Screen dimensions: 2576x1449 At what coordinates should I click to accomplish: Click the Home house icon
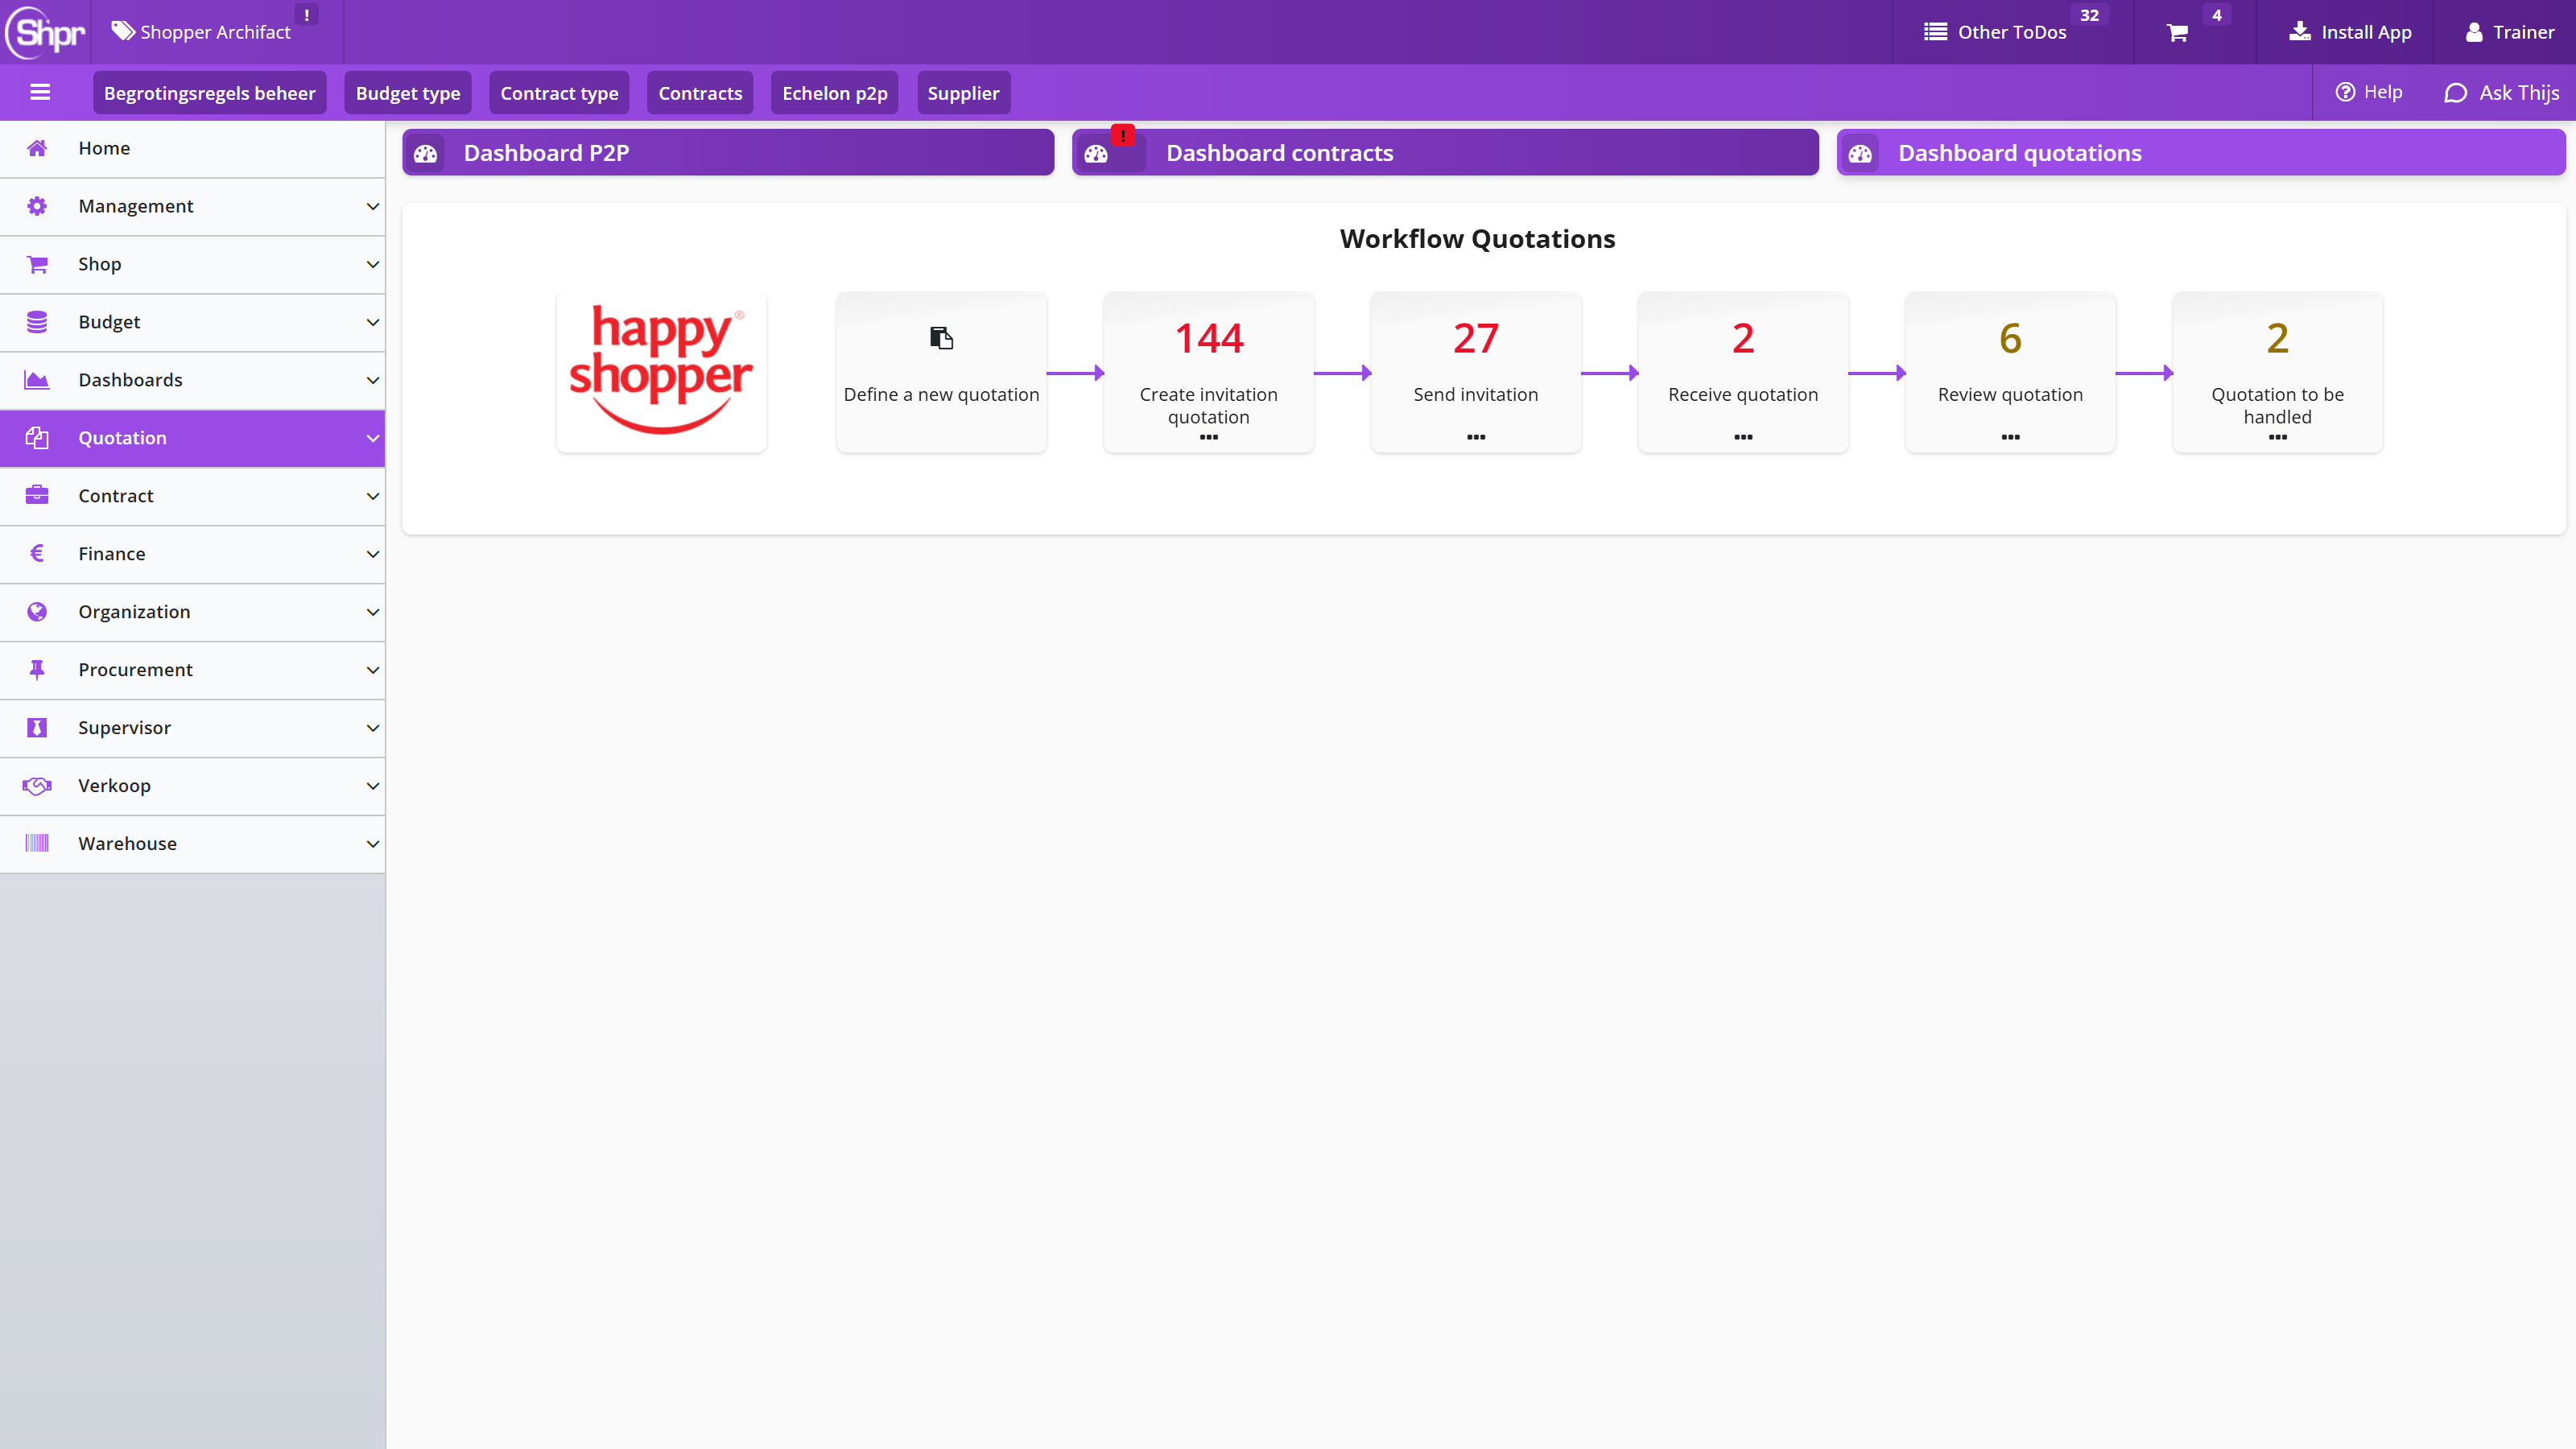[37, 148]
